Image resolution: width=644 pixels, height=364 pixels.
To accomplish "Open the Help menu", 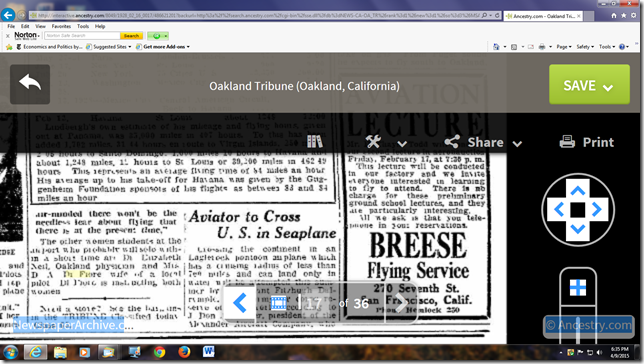I will (100, 26).
